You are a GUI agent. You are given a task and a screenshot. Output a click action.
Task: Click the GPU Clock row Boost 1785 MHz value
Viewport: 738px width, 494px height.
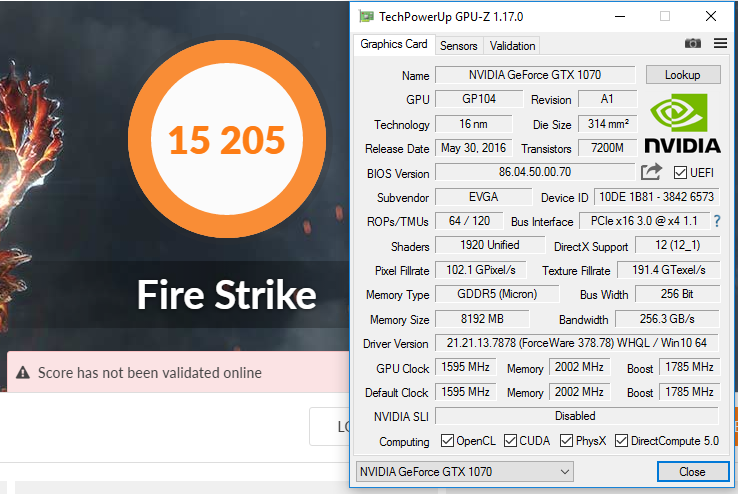click(x=689, y=367)
